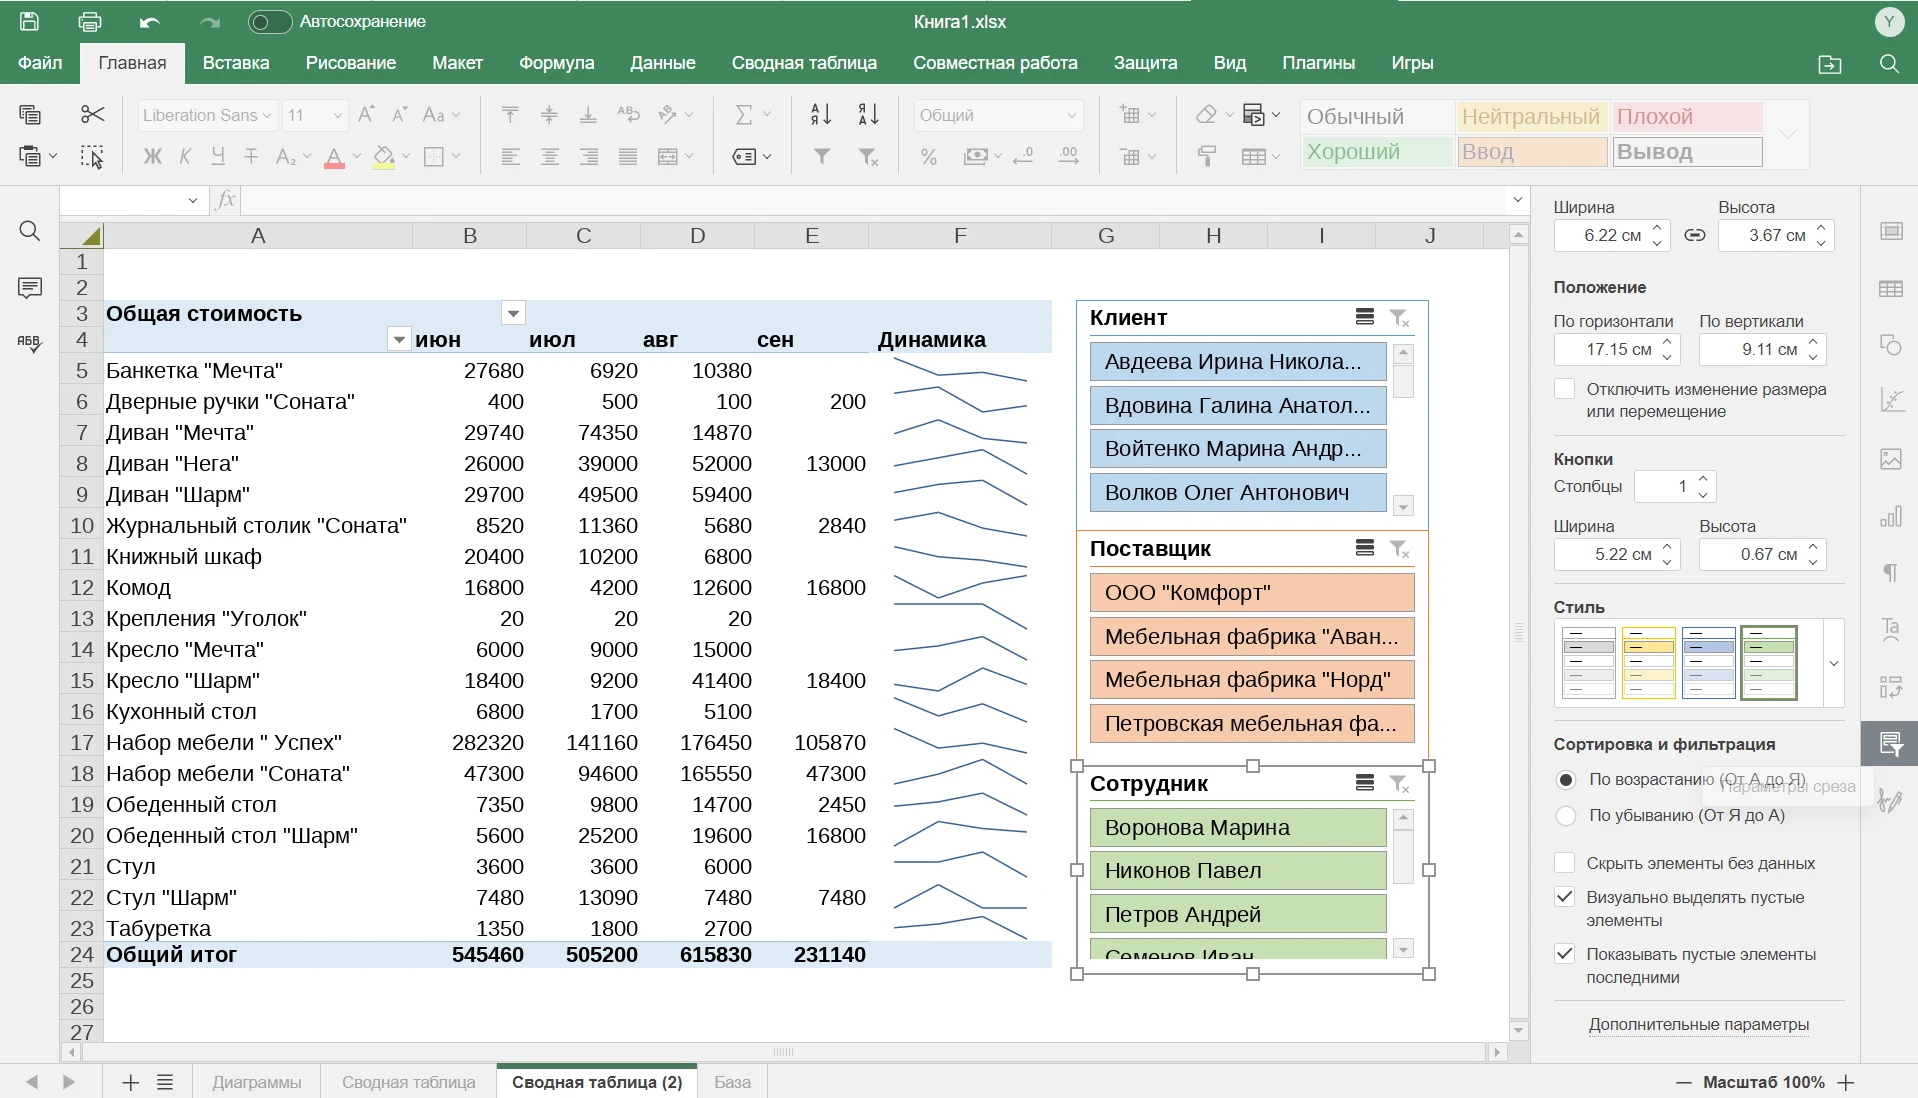Check Отключить изменение размера или перемещение
The image size is (1918, 1098).
(1565, 389)
